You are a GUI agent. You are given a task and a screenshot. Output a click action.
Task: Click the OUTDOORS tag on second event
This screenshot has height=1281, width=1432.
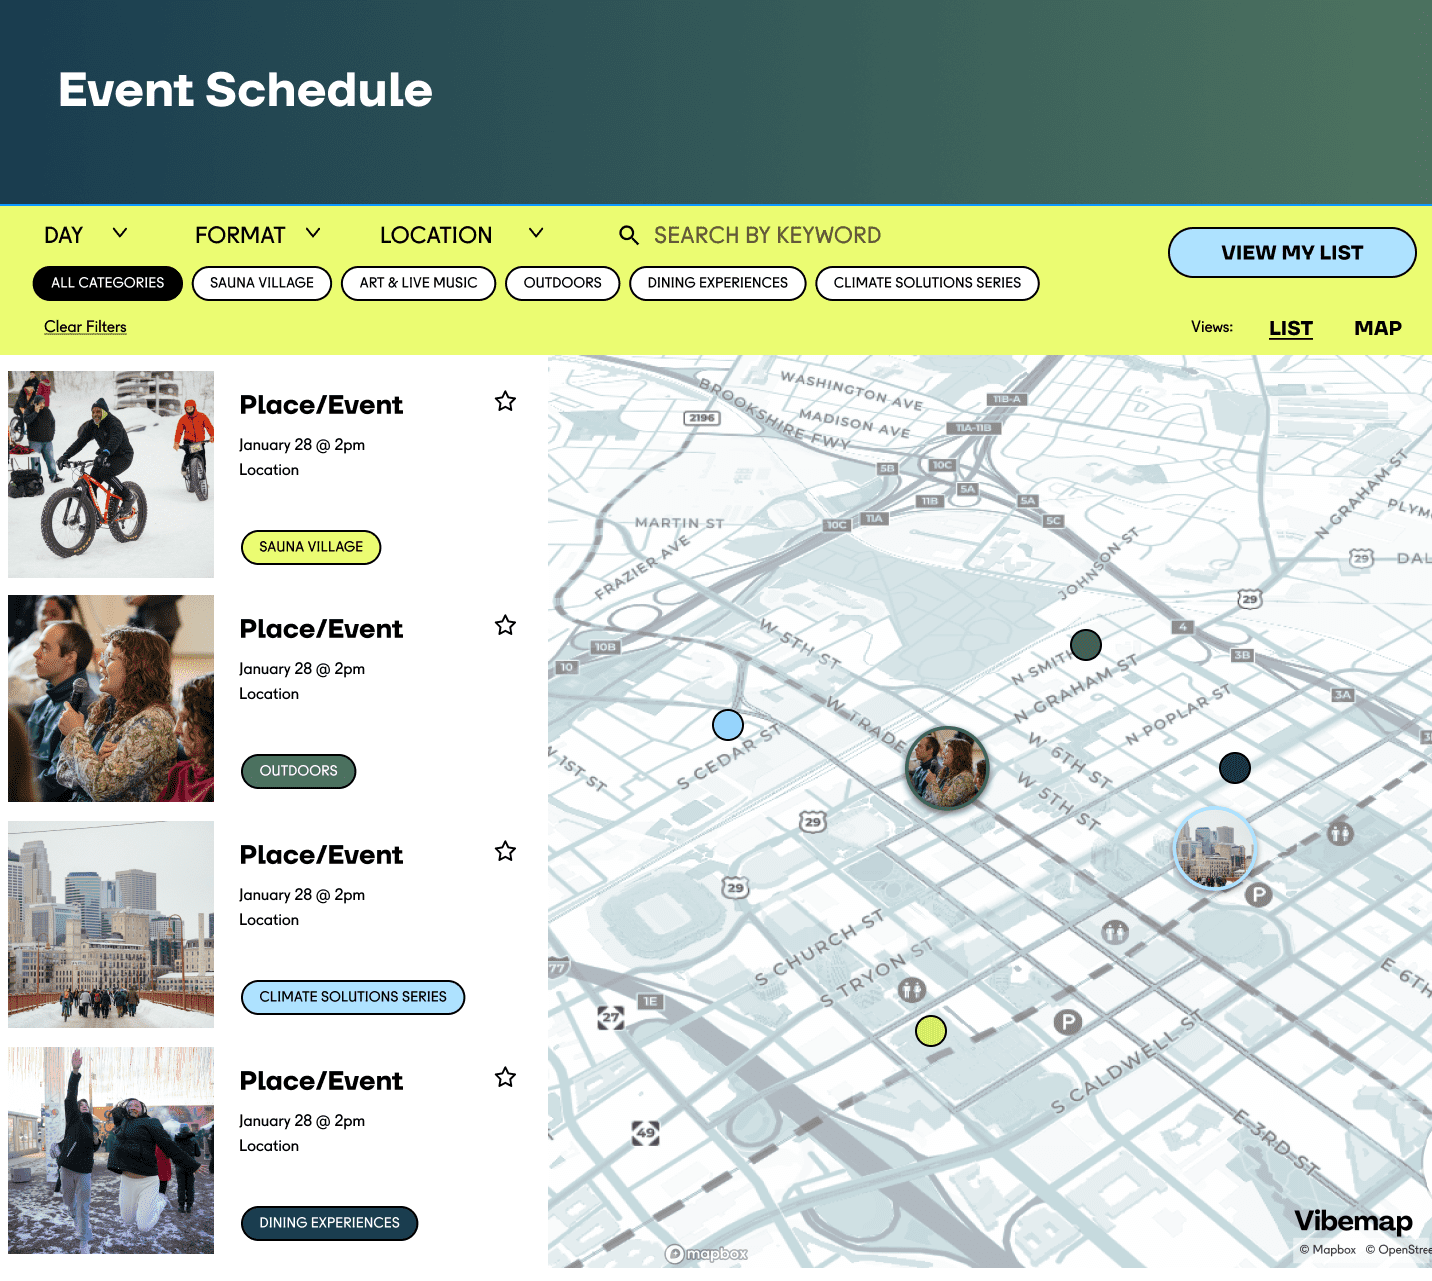[299, 771]
